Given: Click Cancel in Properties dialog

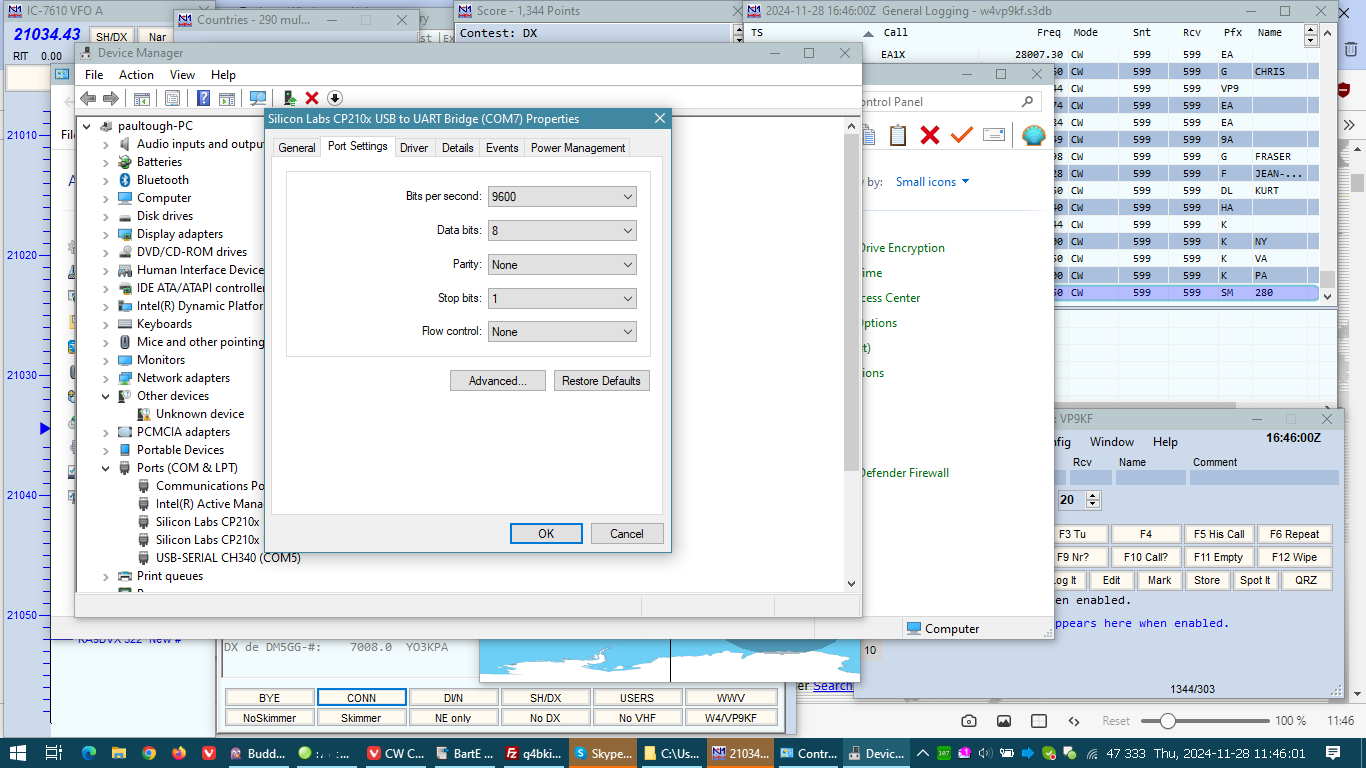Looking at the screenshot, I should tap(627, 534).
